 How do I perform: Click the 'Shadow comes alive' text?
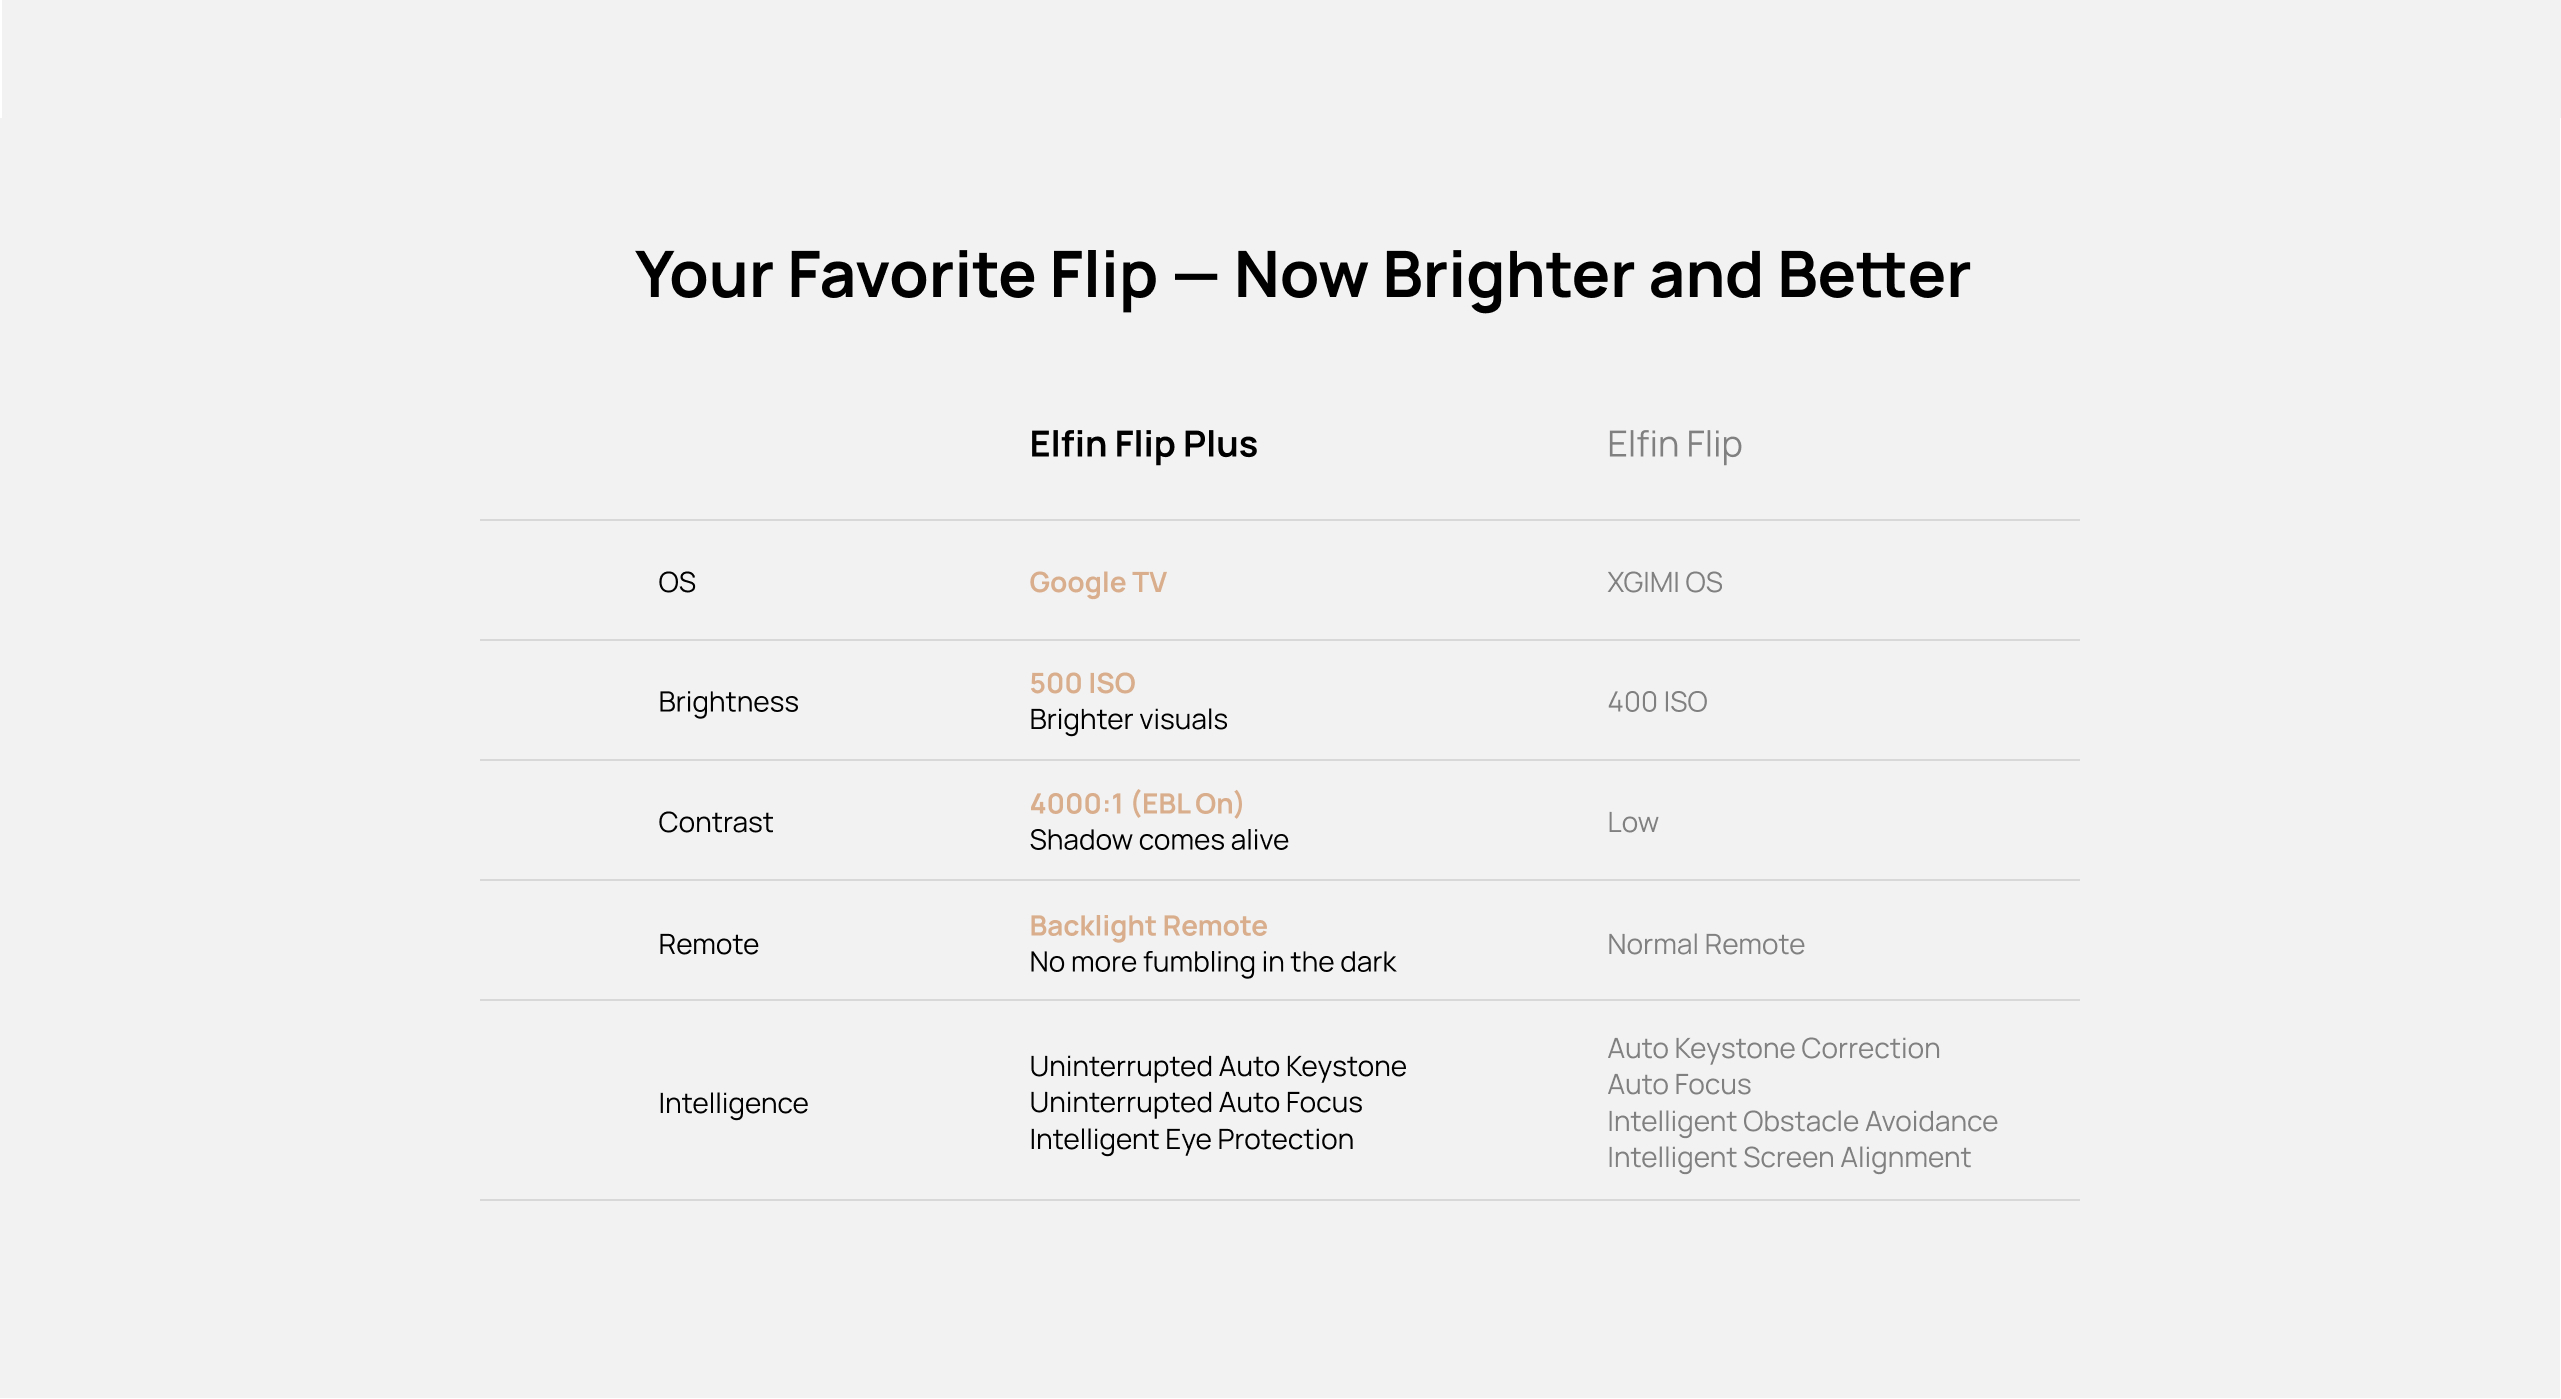(1159, 840)
